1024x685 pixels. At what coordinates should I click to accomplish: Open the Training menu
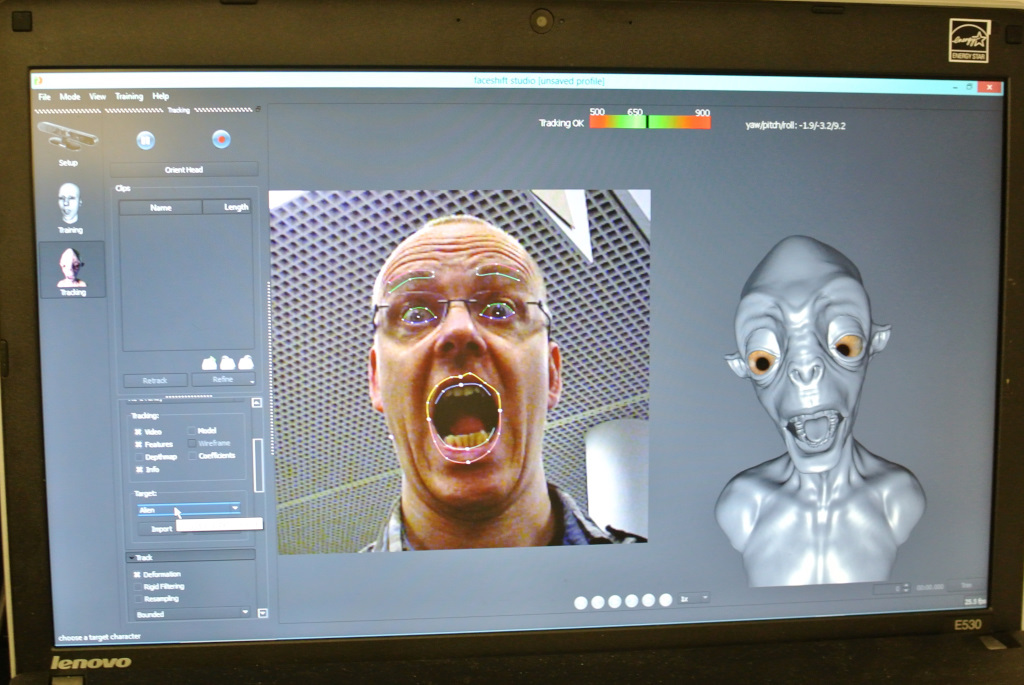[x=129, y=96]
